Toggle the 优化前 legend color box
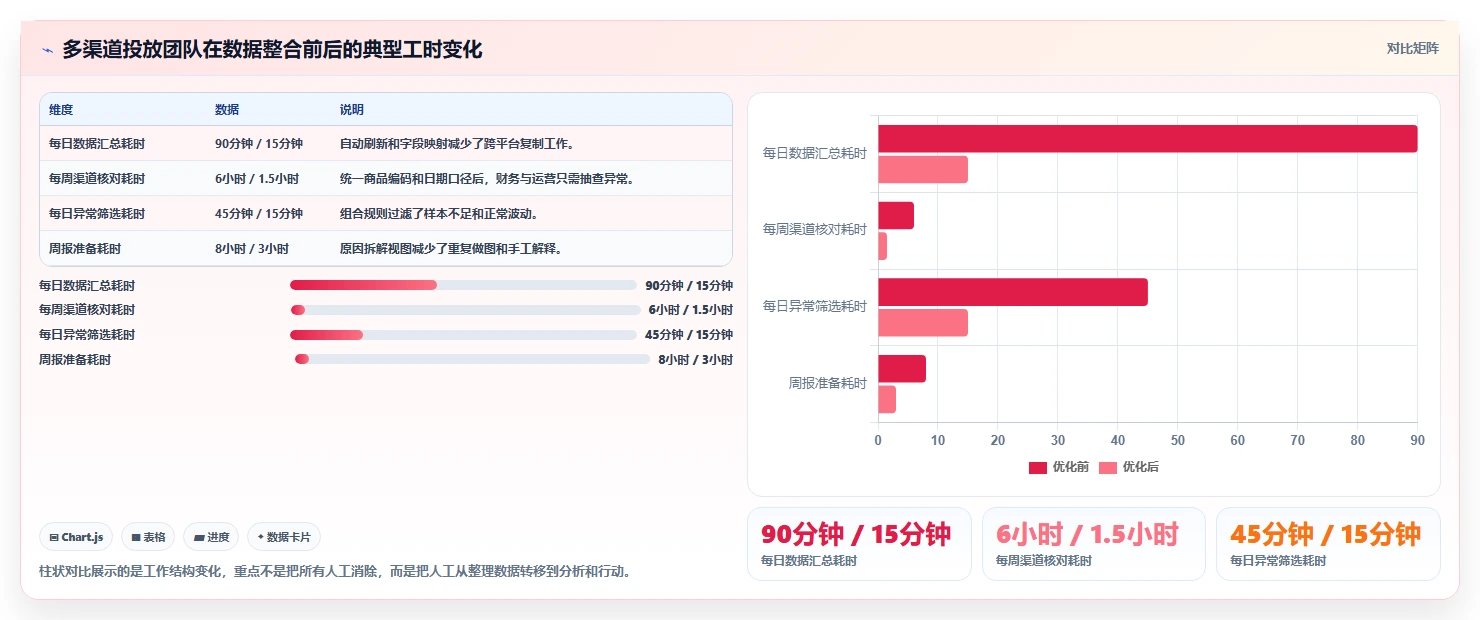Viewport: 1480px width, 620px height. pyautogui.click(x=1037, y=467)
